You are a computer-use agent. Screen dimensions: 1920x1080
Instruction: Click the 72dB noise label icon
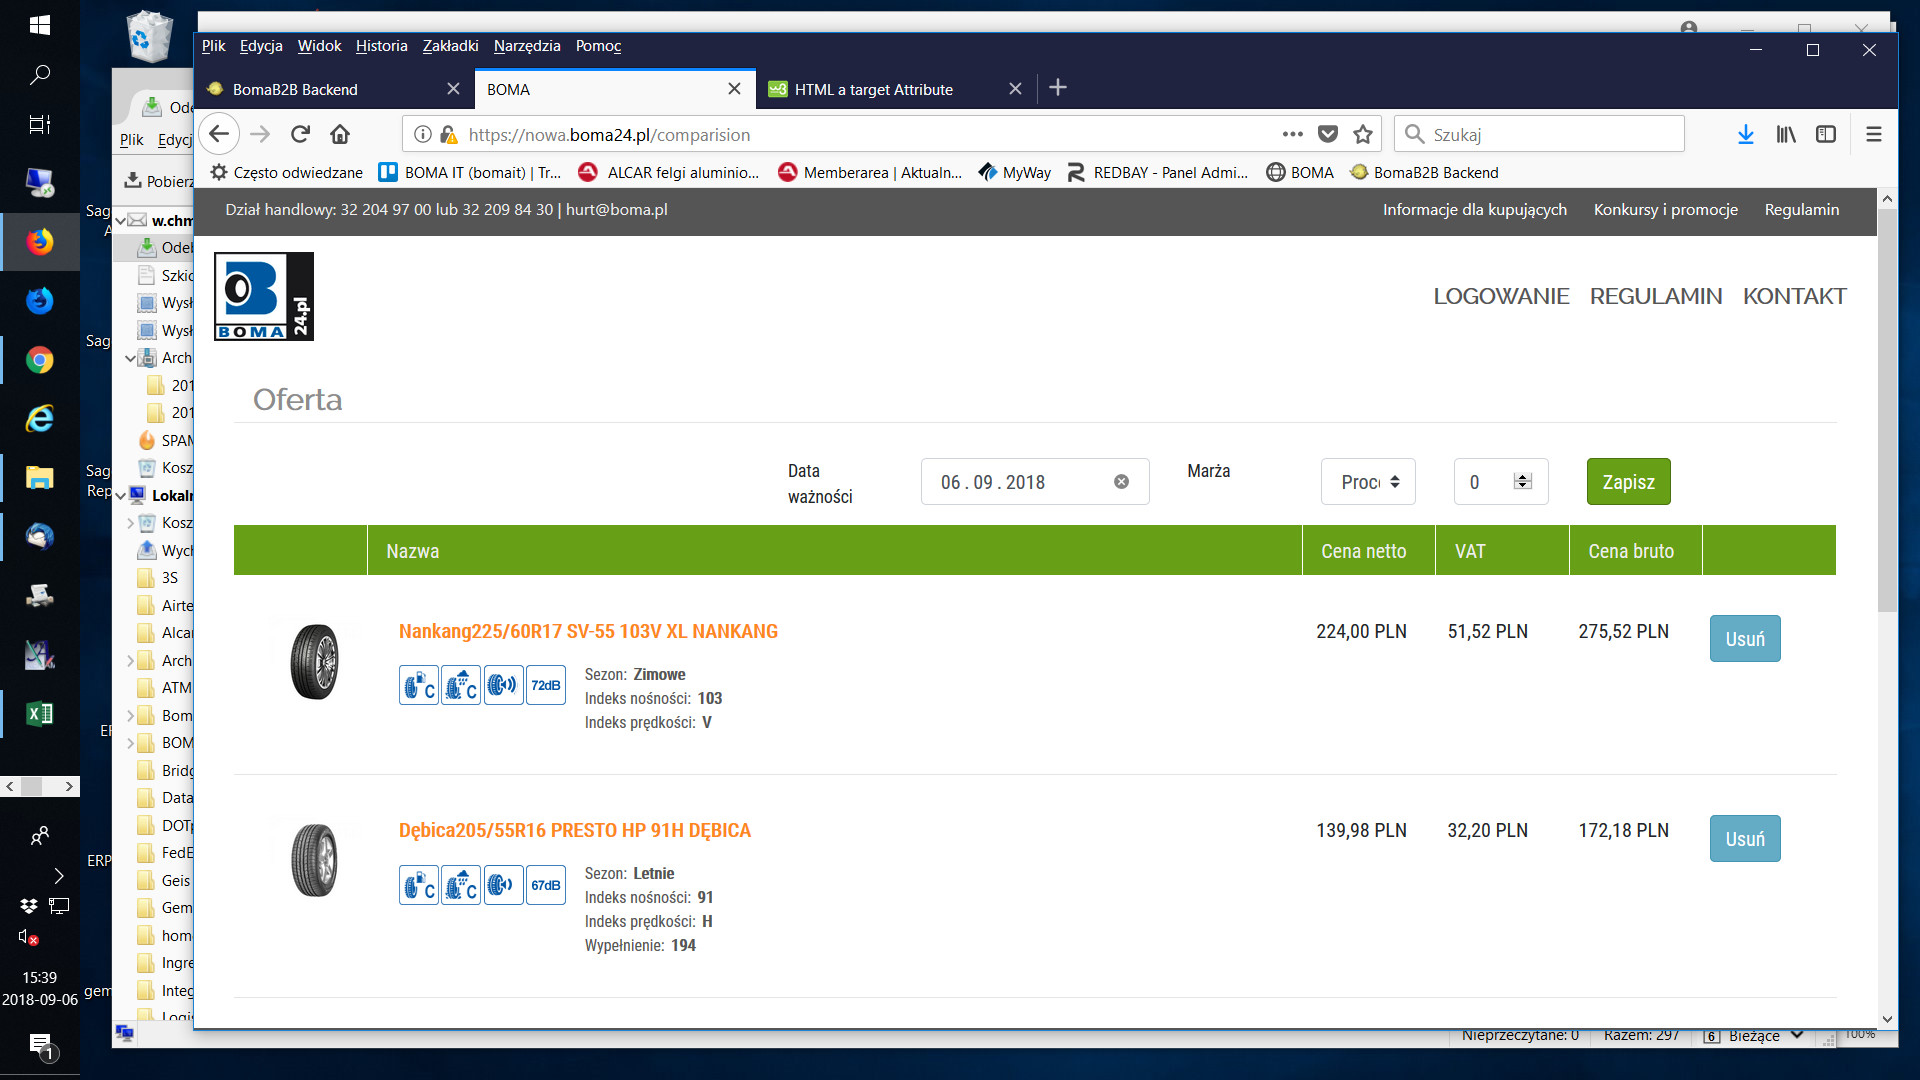tap(545, 686)
